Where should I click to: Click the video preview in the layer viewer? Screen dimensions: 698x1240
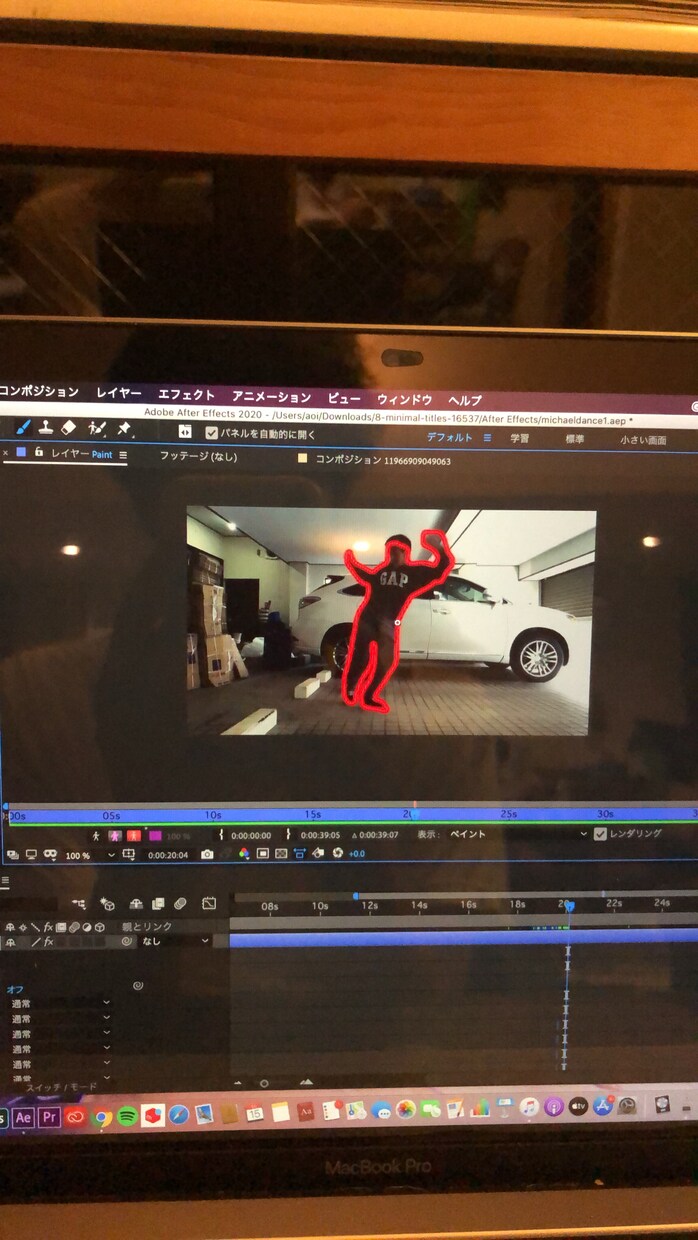click(x=391, y=621)
